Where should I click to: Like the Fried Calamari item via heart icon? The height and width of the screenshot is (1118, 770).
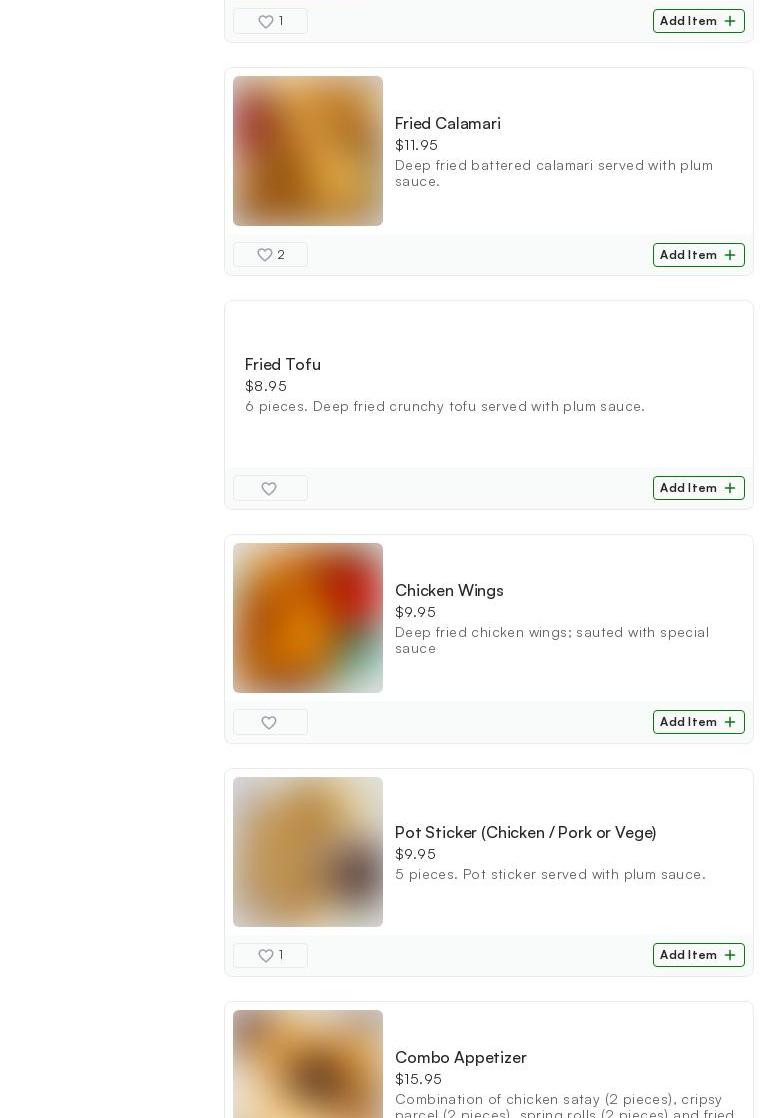[265, 255]
